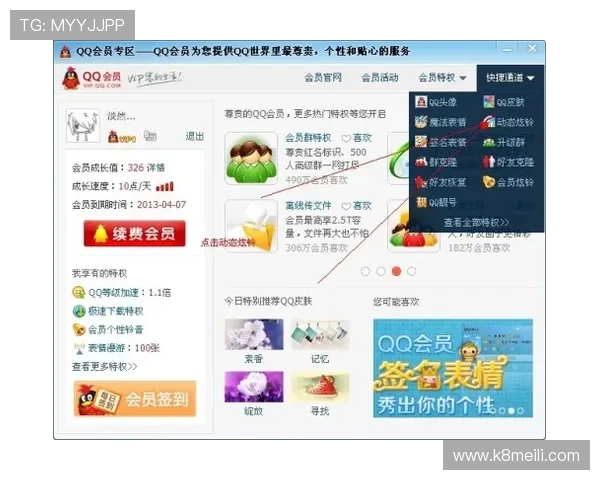Image resolution: width=600 pixels, height=480 pixels.
Task: Like 会员群特权 with heart 喜欢
Action: coord(356,138)
